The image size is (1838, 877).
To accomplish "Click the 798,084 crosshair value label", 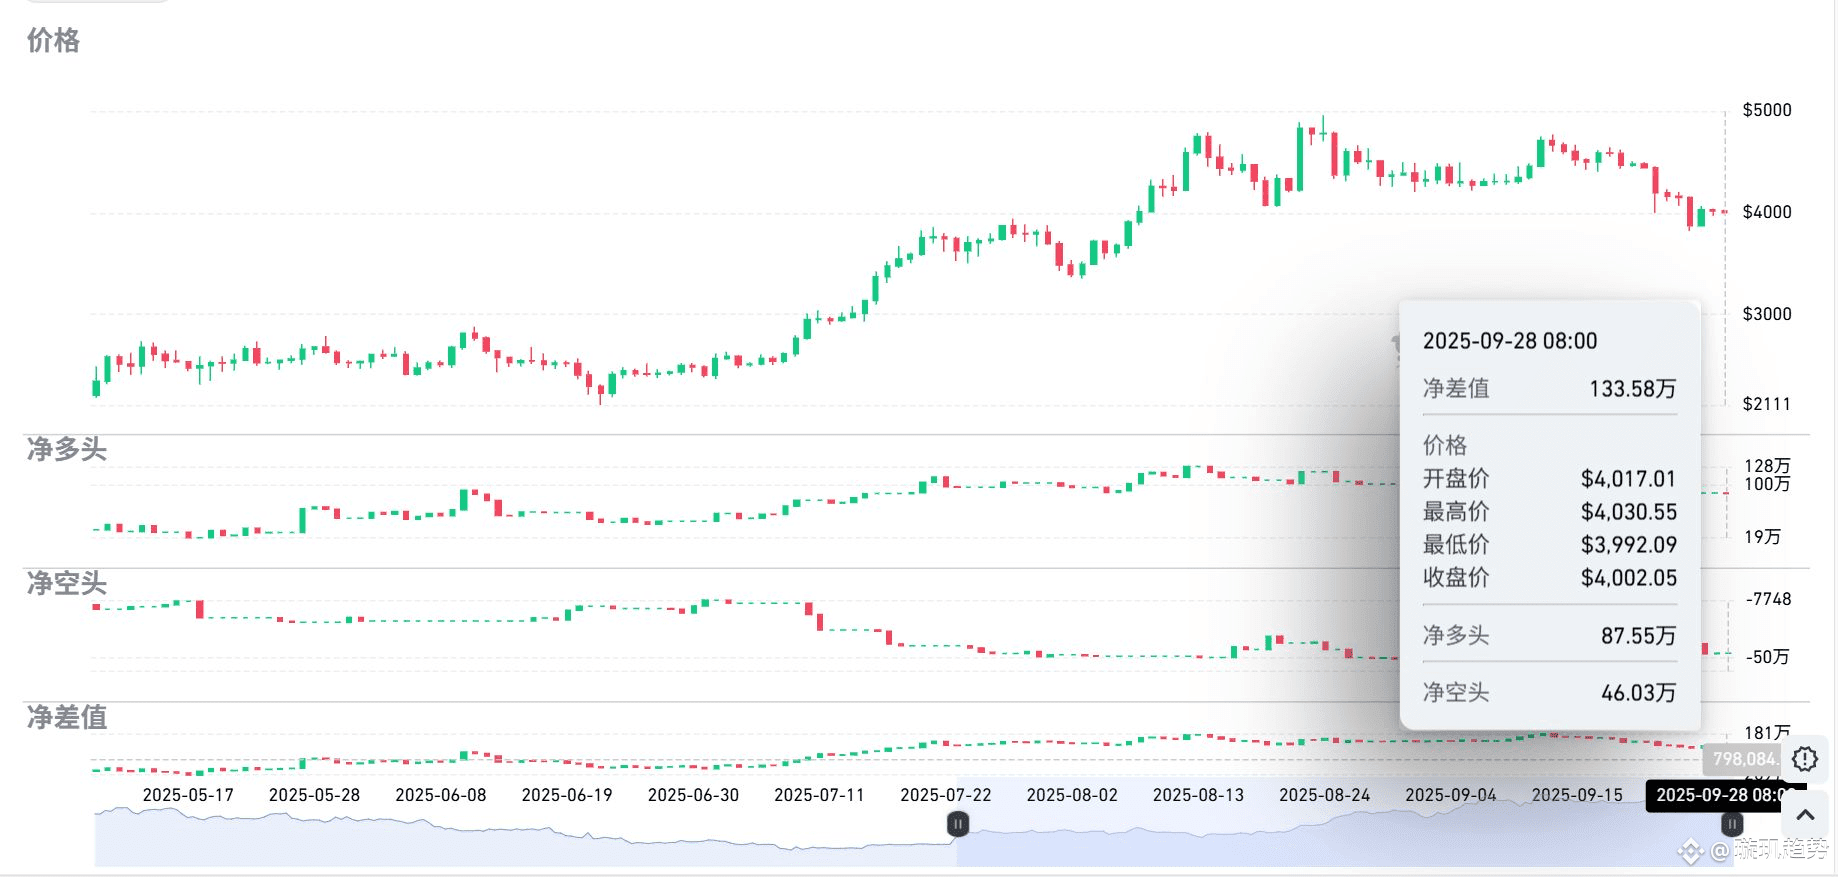I will coord(1744,759).
